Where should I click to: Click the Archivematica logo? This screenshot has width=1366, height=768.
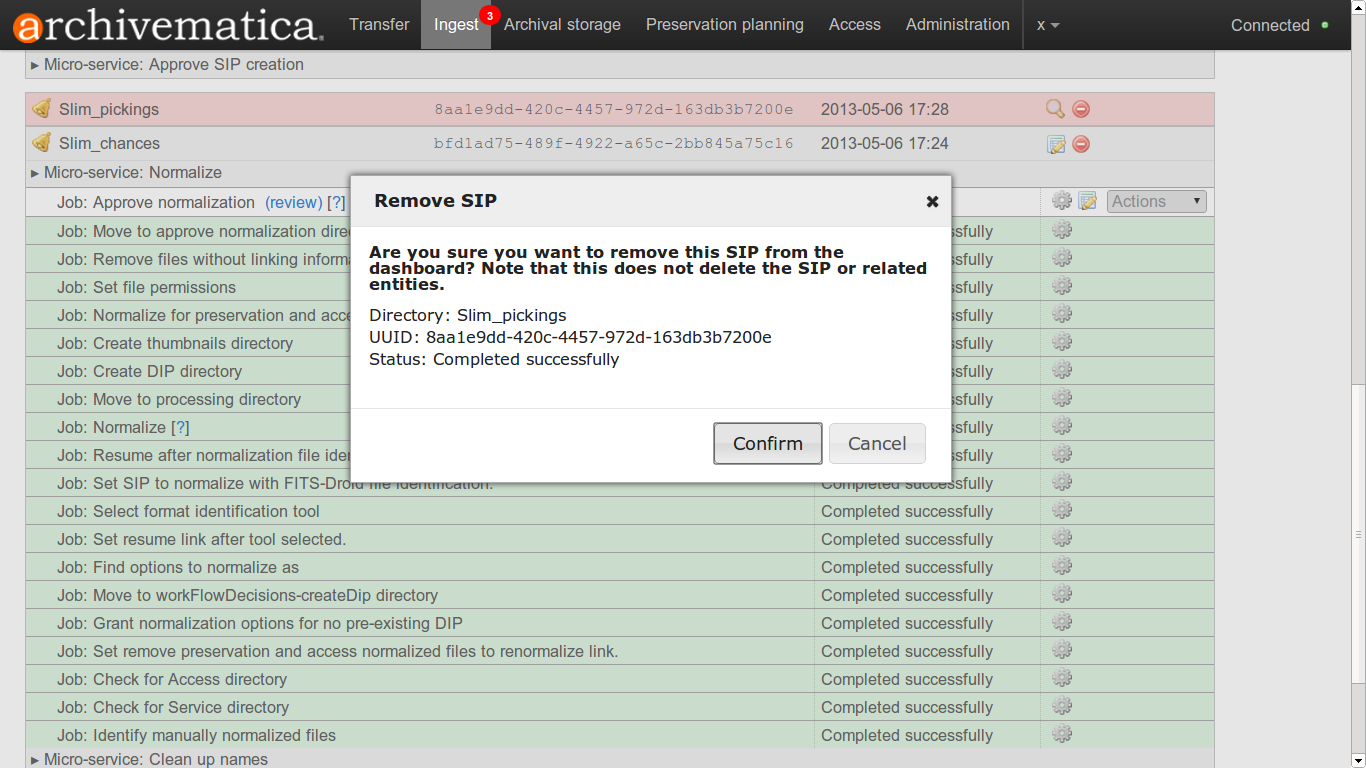168,25
